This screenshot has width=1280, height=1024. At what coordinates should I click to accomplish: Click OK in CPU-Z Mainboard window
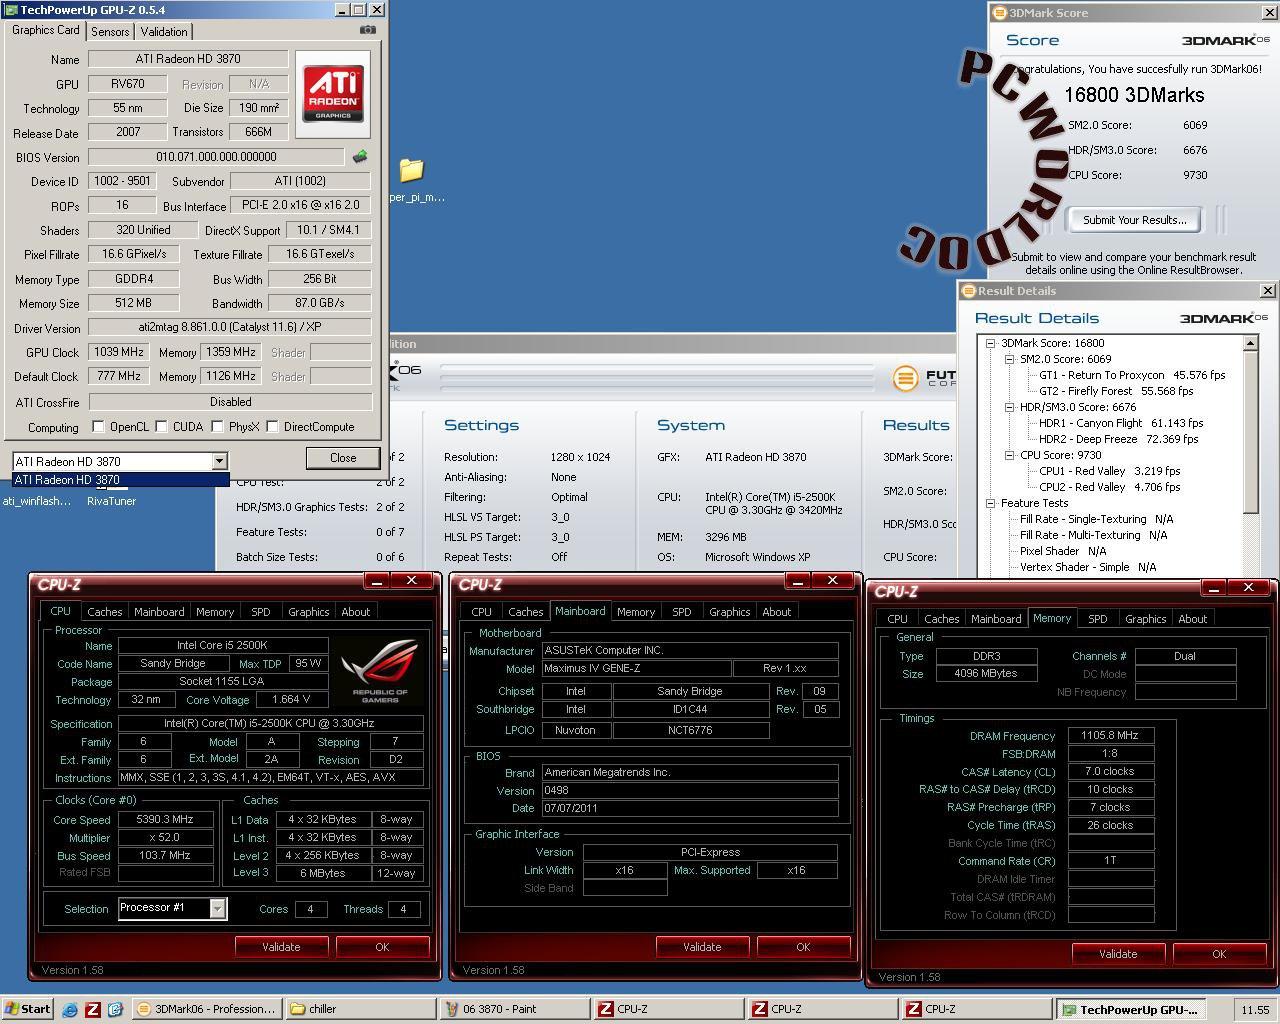point(803,947)
